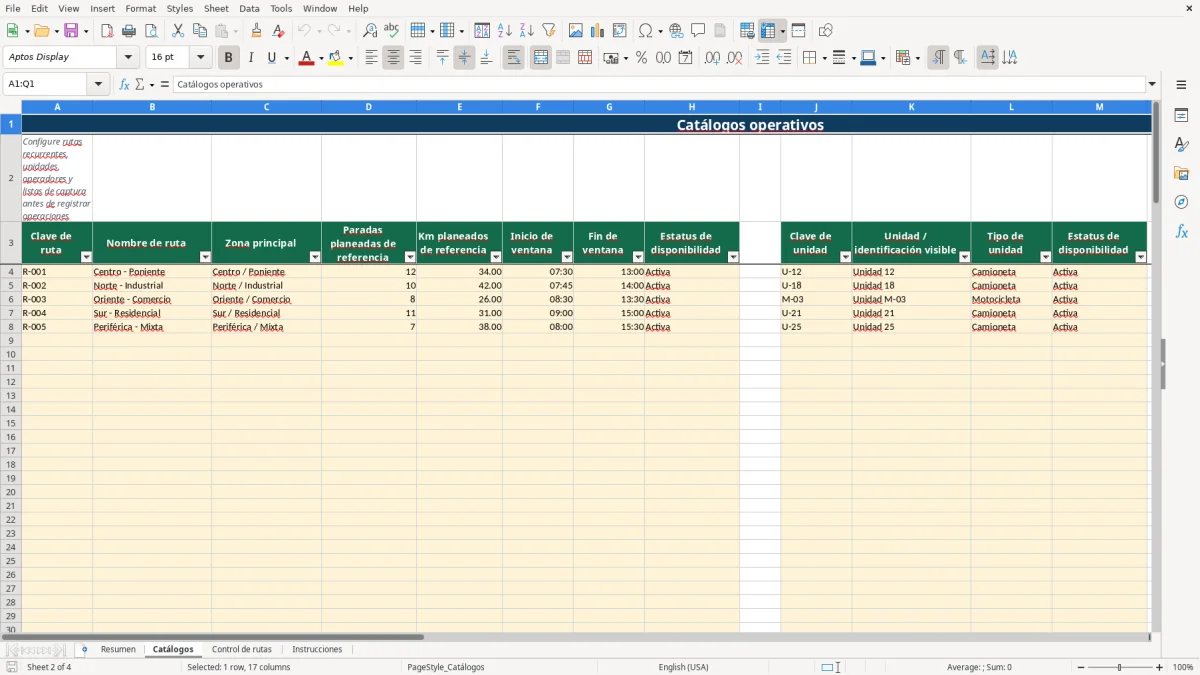Toggle Italic formatting
The height and width of the screenshot is (675, 1200).
tap(251, 58)
